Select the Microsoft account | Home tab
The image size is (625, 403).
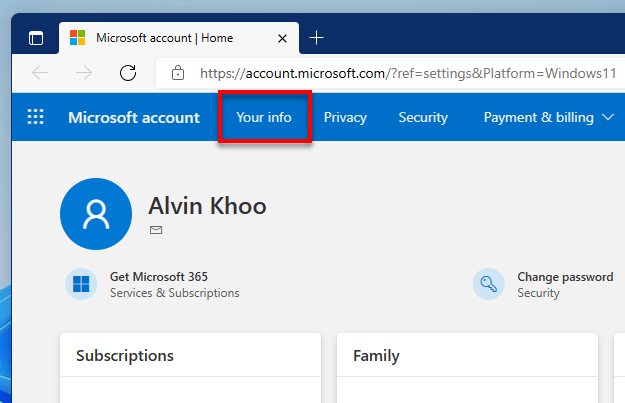179,38
